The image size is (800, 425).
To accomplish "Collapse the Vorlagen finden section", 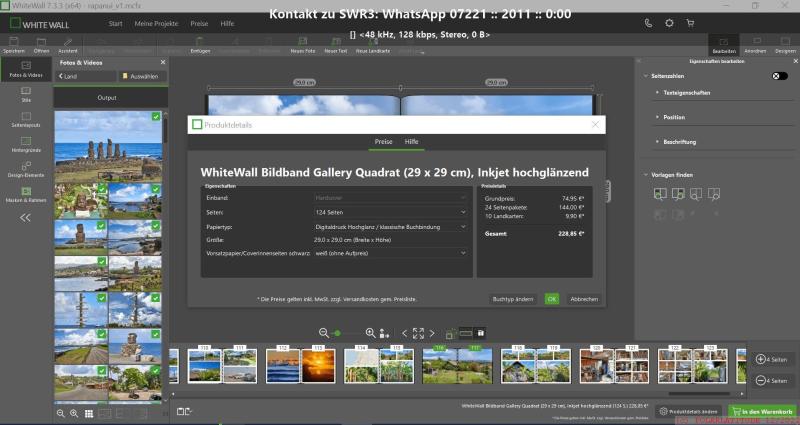I will 646,175.
